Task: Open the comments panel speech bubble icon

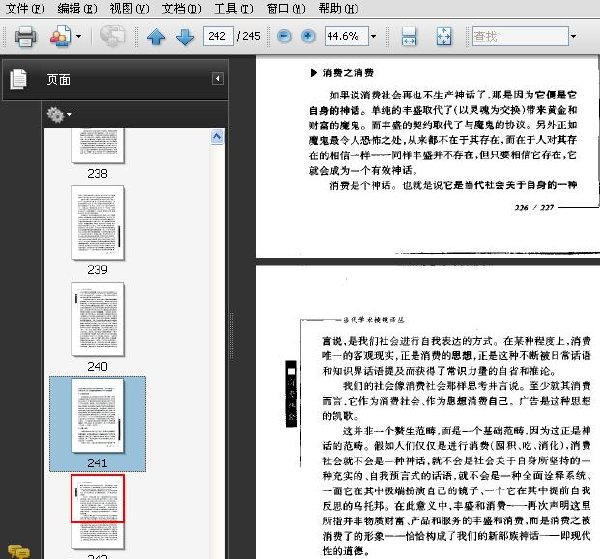Action: tap(18, 551)
